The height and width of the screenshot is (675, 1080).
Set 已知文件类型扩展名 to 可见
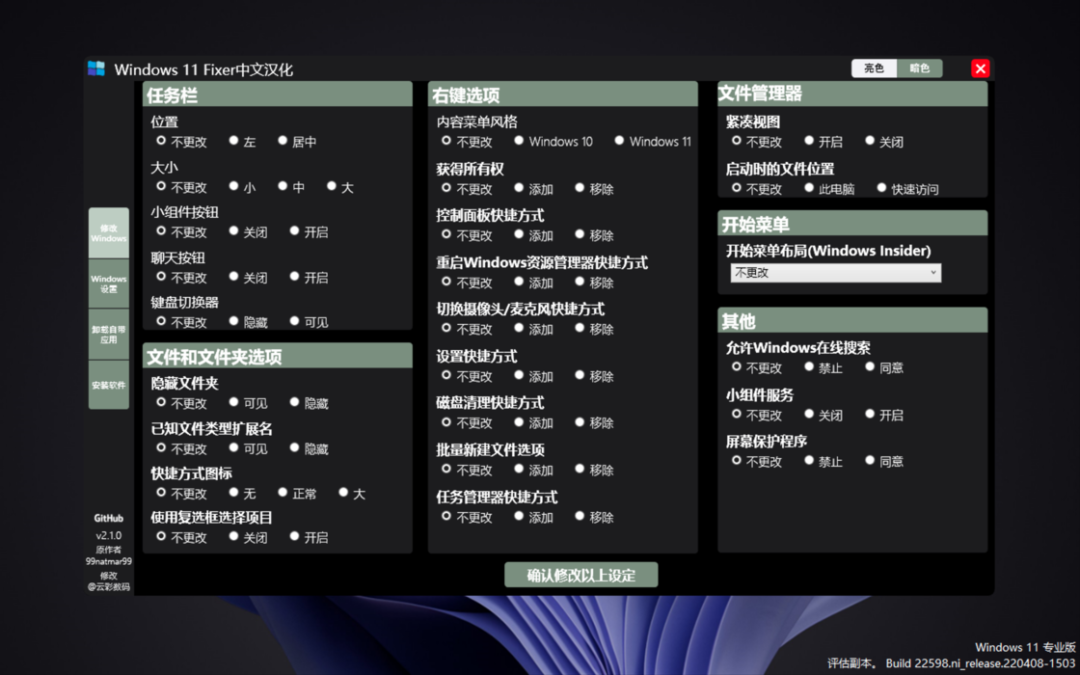pyautogui.click(x=249, y=448)
